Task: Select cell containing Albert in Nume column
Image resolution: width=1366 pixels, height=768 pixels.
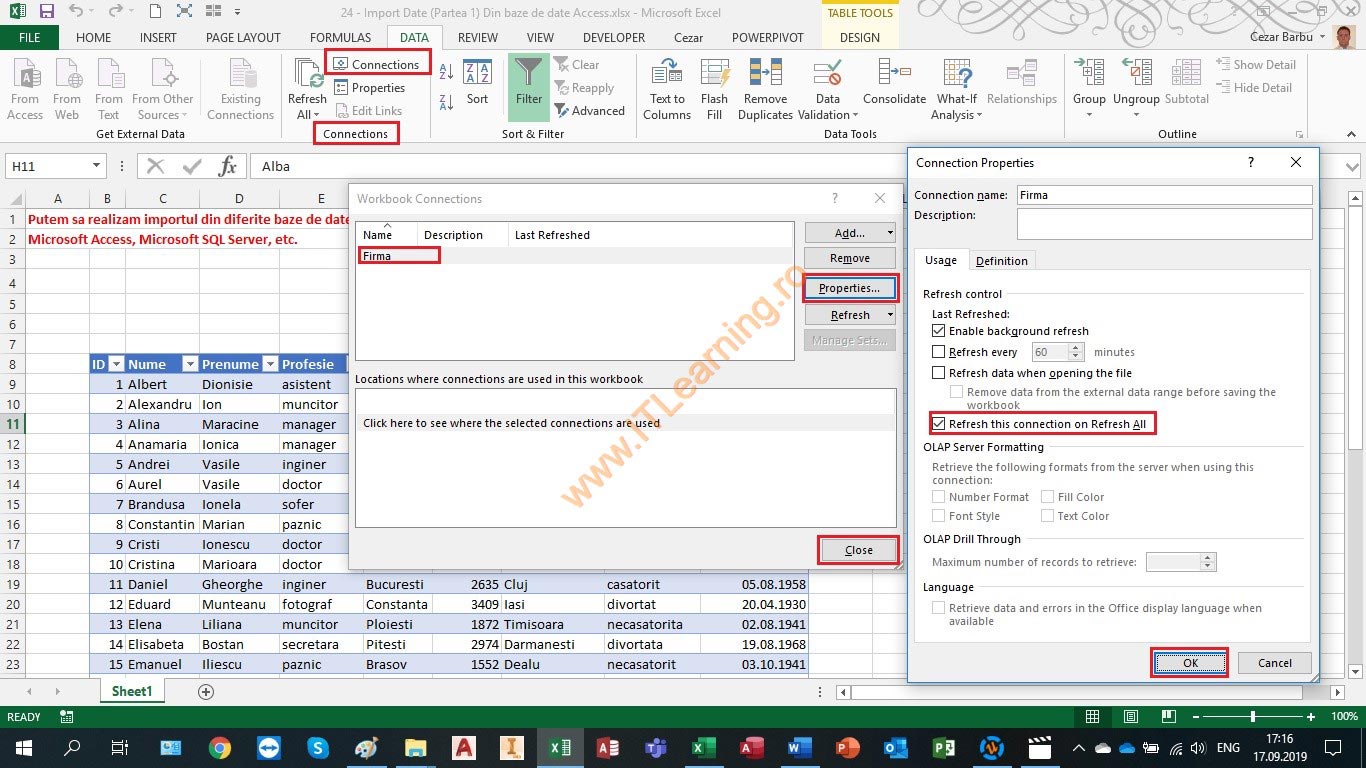Action: coord(160,384)
